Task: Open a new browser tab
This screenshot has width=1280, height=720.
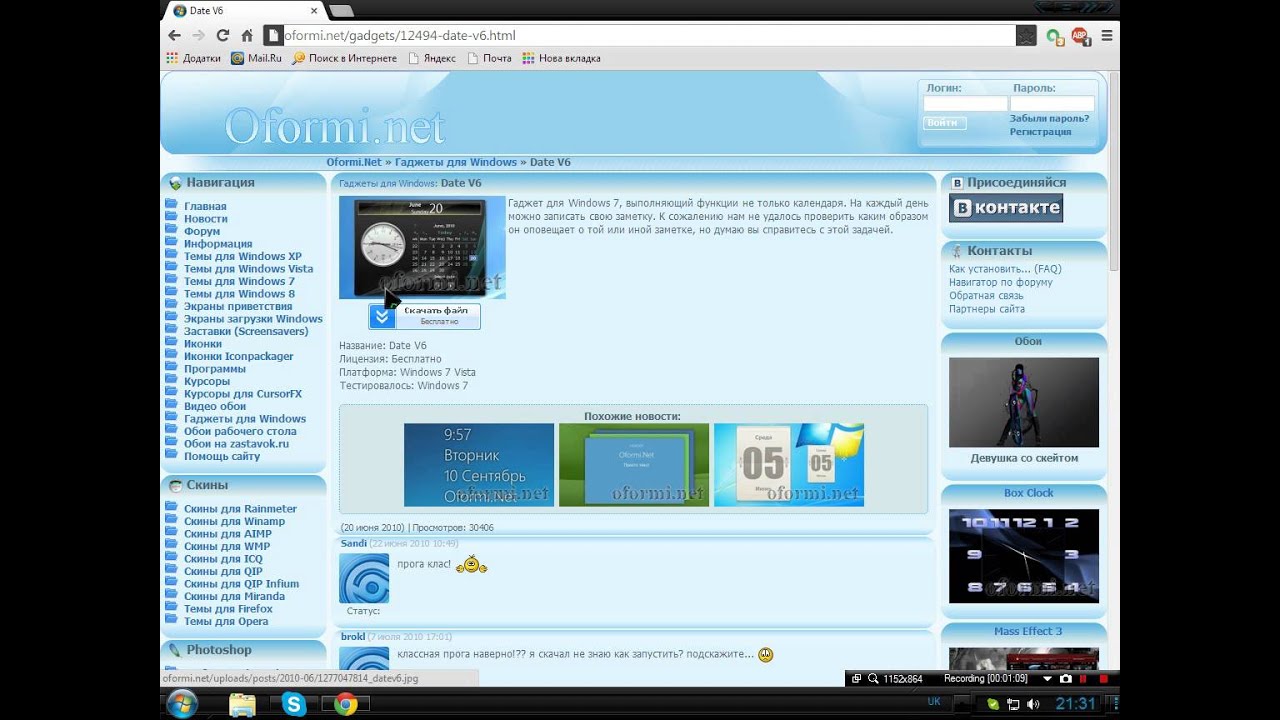Action: tap(340, 11)
